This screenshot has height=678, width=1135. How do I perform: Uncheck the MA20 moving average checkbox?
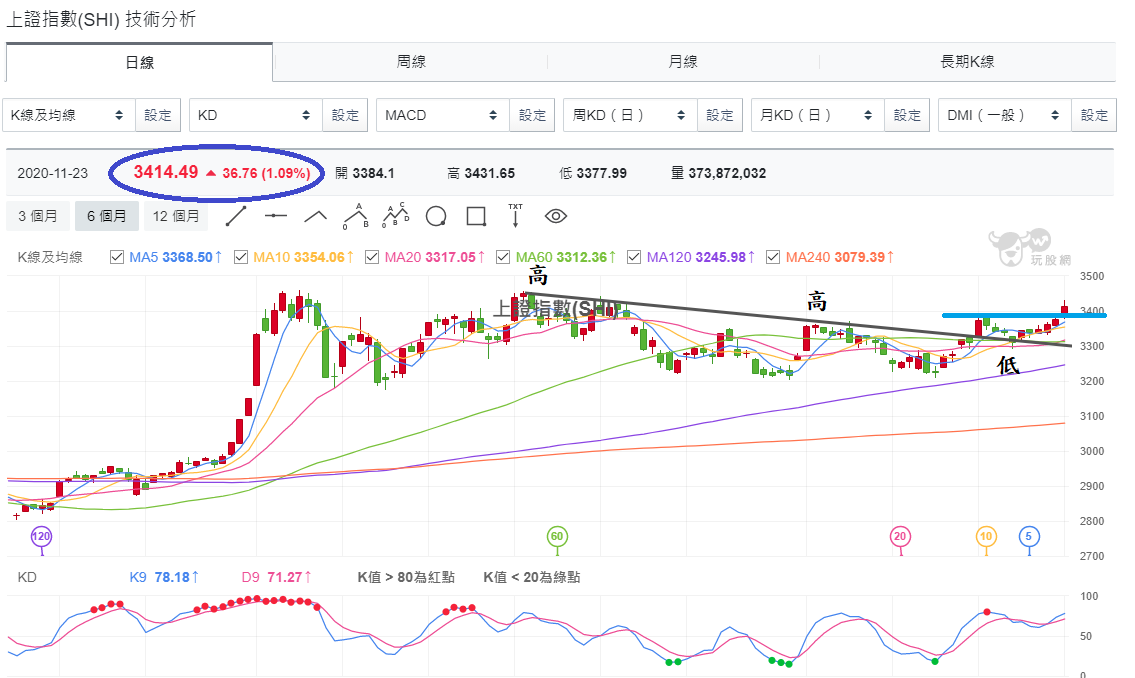click(x=372, y=257)
